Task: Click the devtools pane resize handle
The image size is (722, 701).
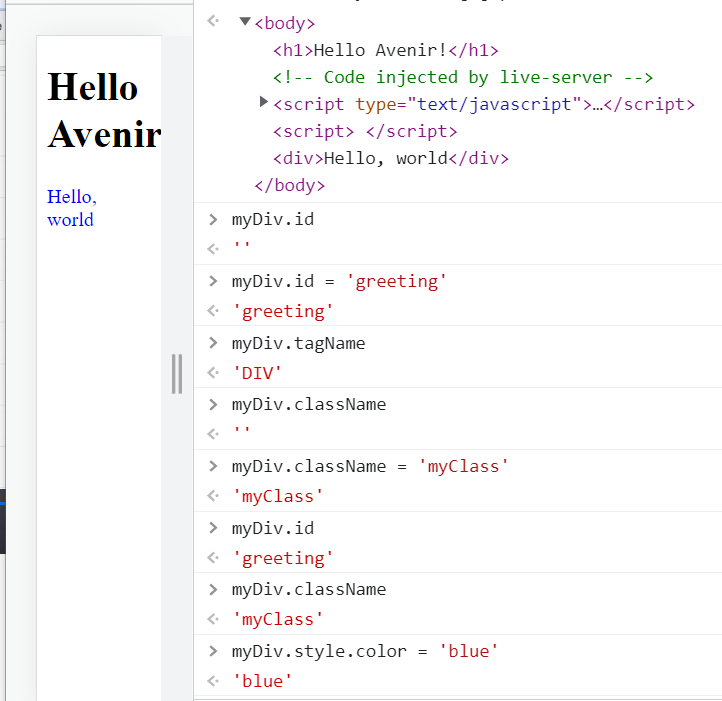Action: 177,374
